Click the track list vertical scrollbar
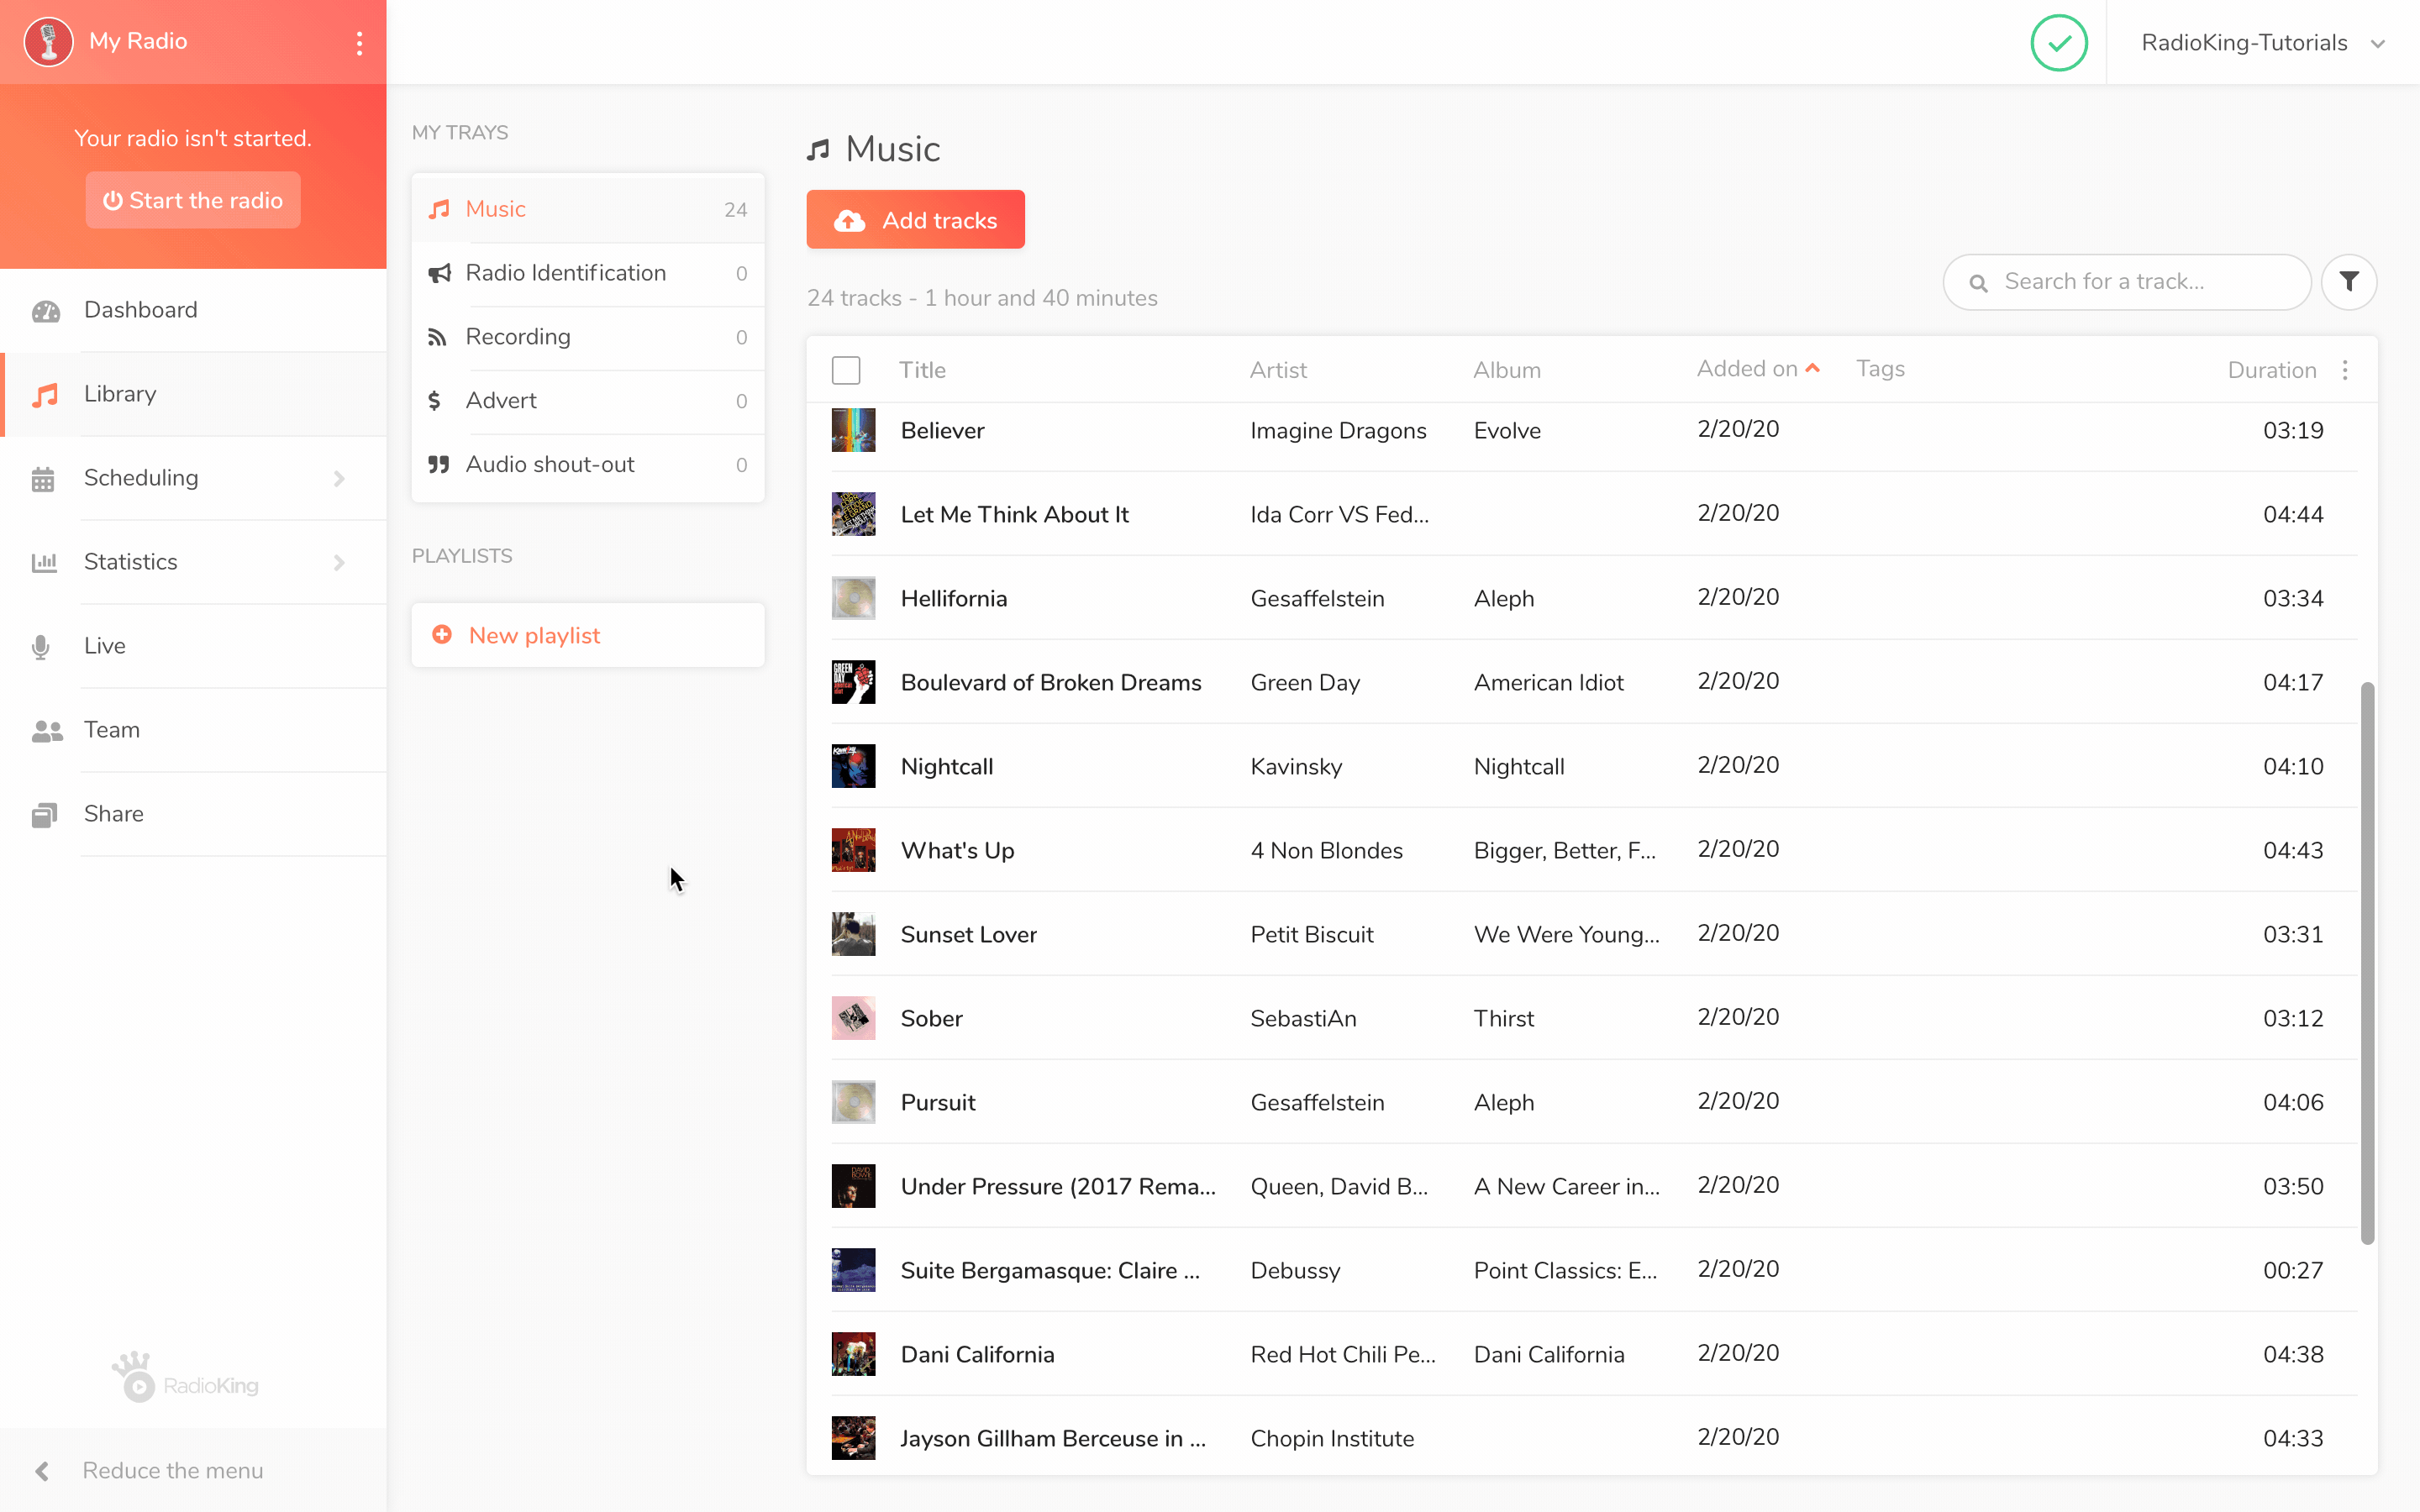 click(x=2367, y=962)
